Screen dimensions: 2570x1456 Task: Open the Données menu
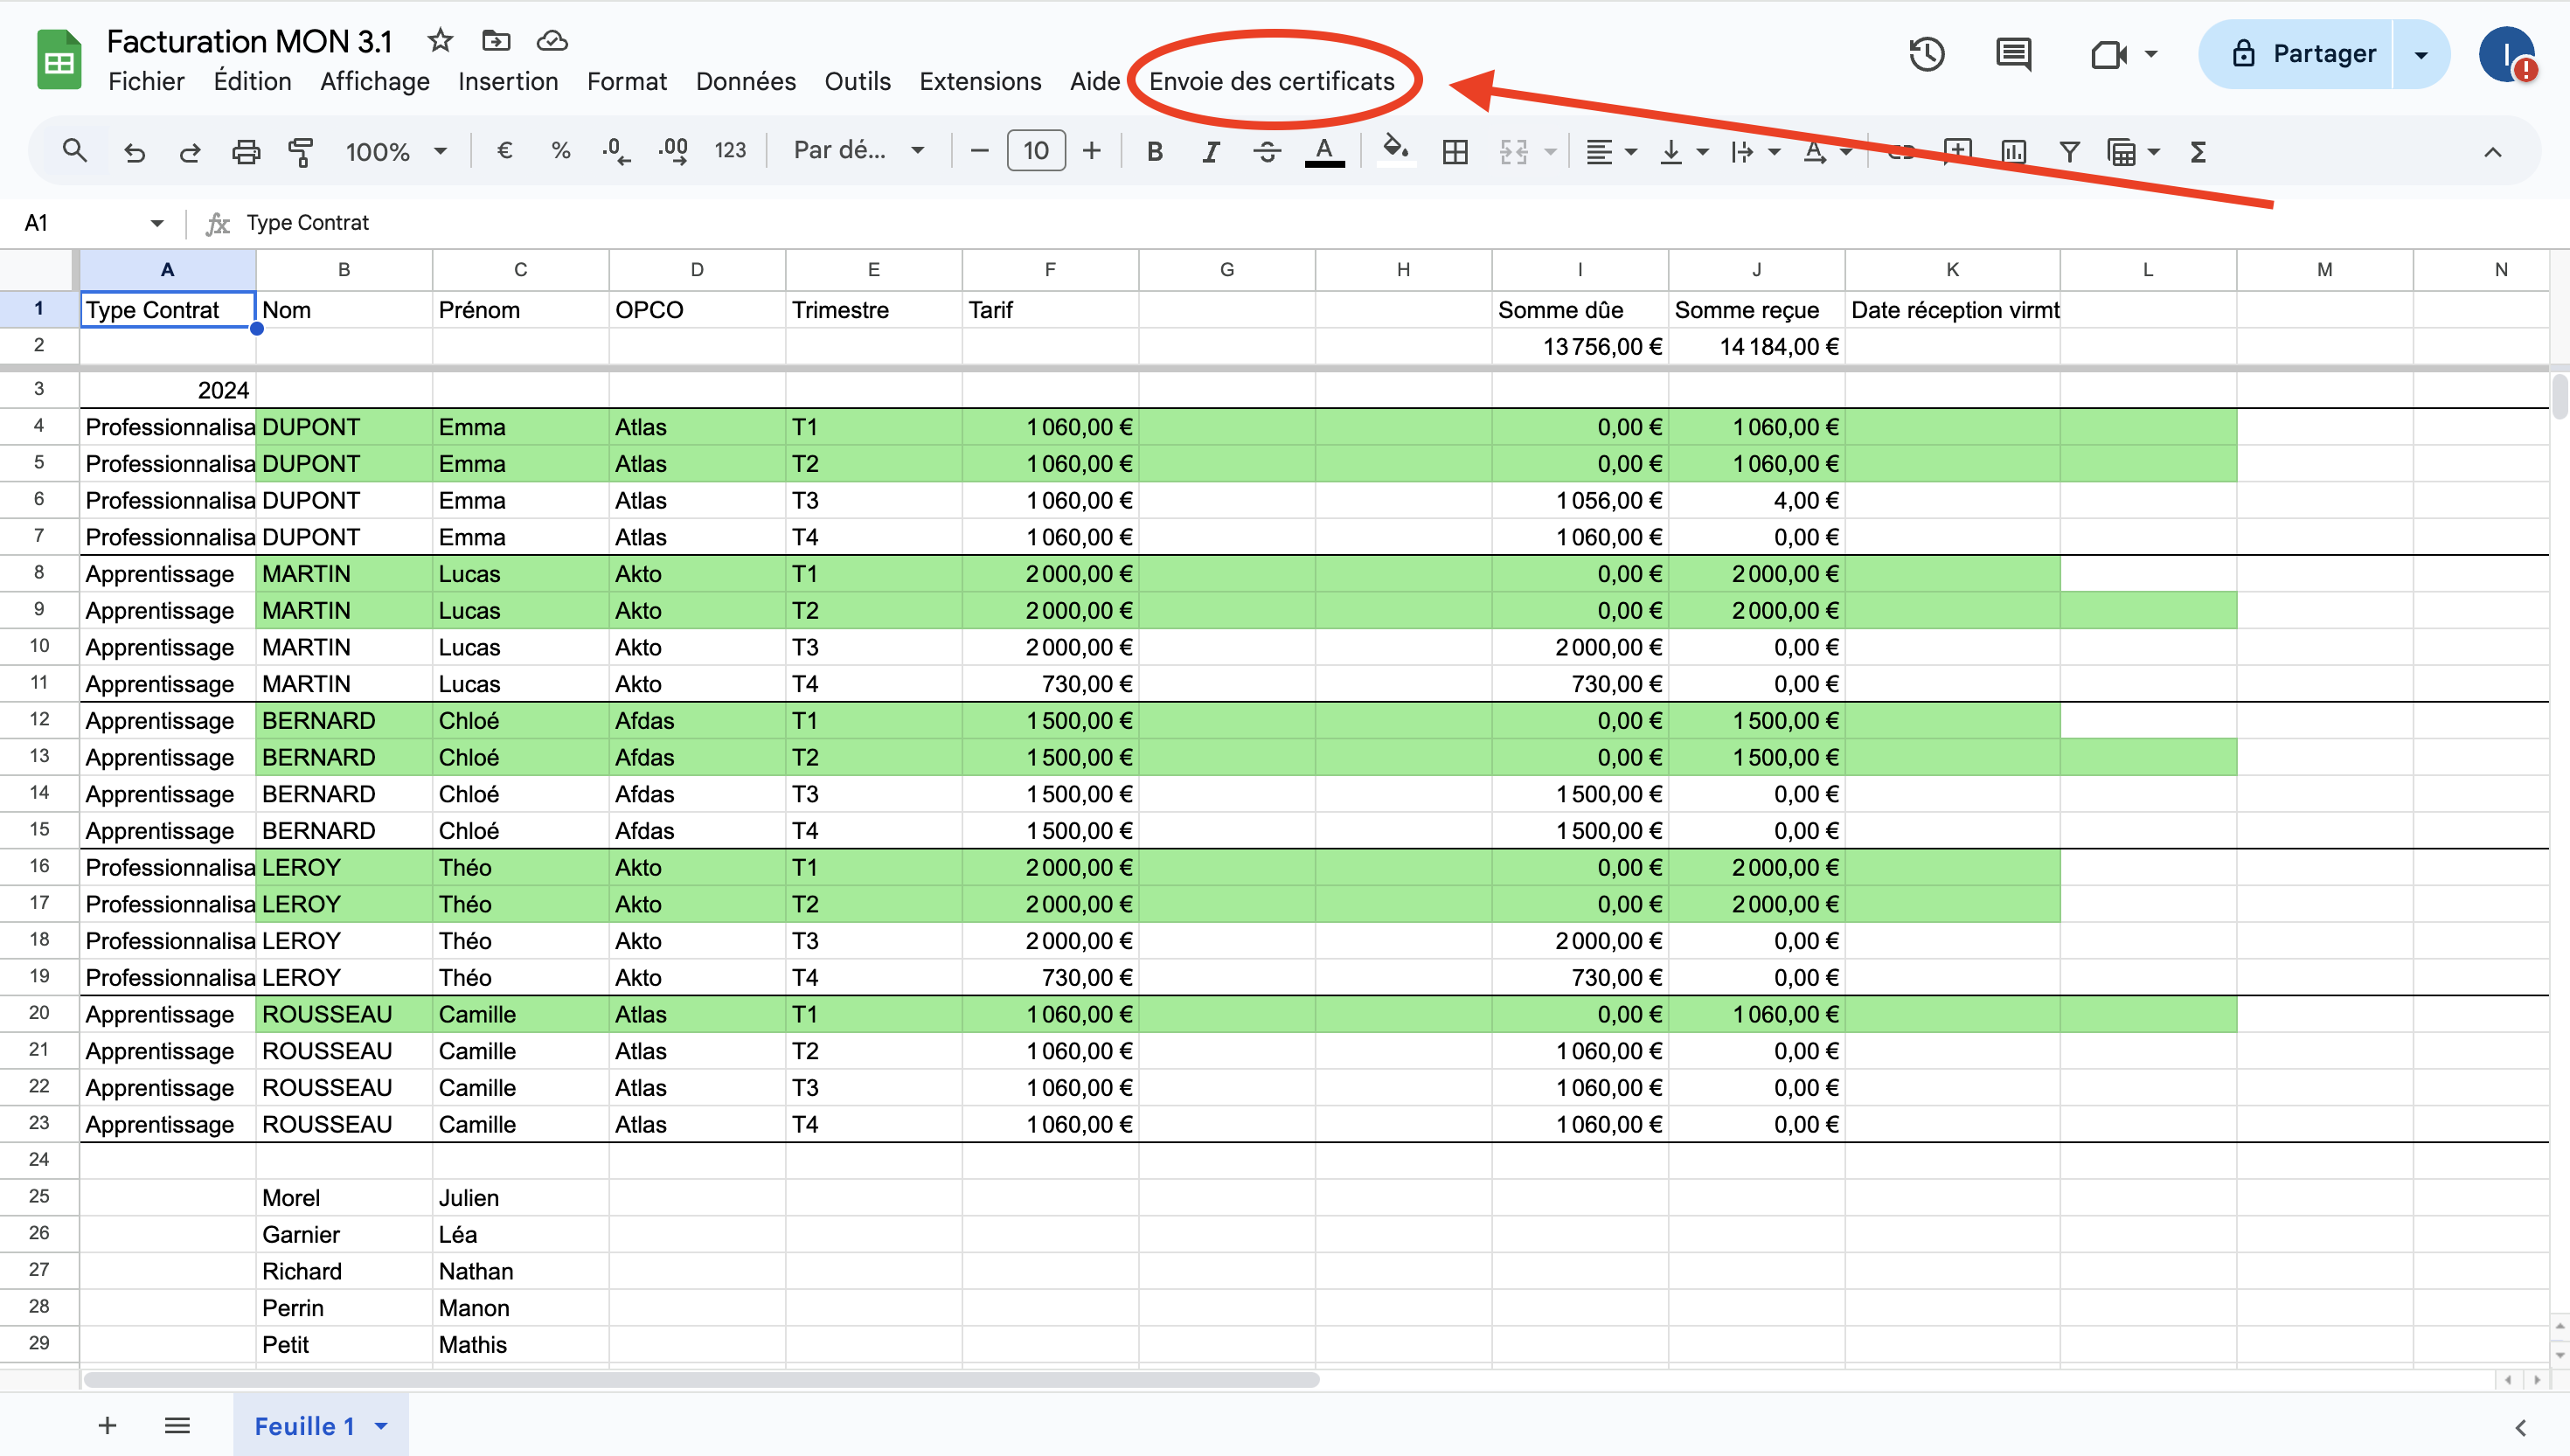(745, 82)
